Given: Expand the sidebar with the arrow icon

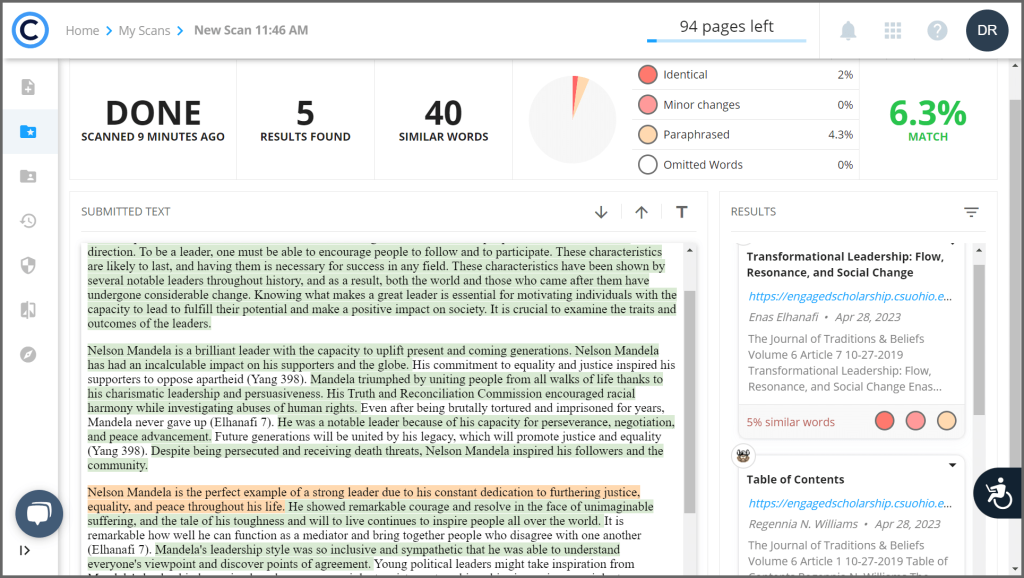Looking at the screenshot, I should tap(25, 551).
